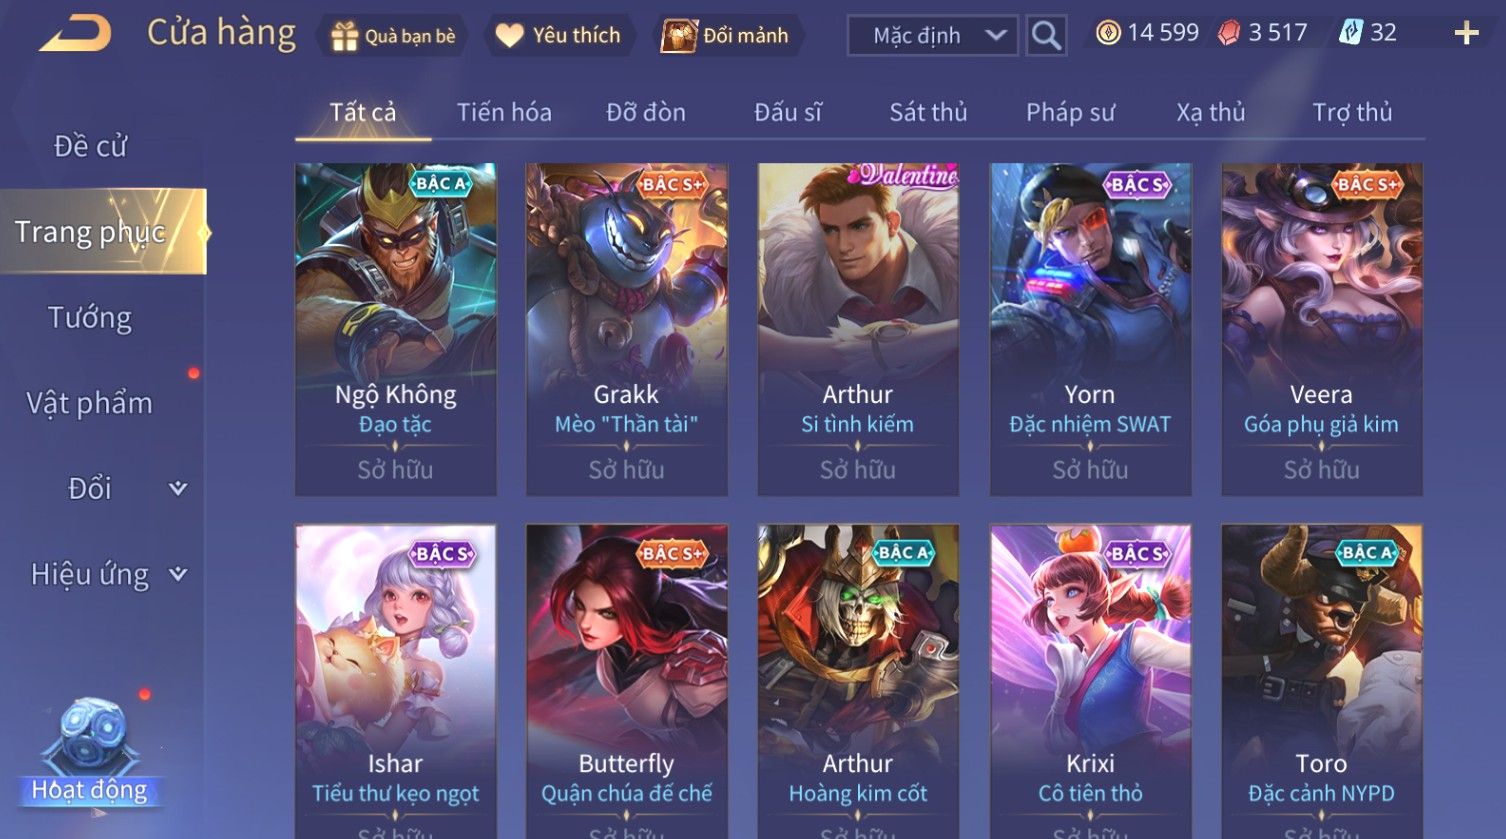
Task: Open the search magnifier icon
Action: (x=1046, y=36)
